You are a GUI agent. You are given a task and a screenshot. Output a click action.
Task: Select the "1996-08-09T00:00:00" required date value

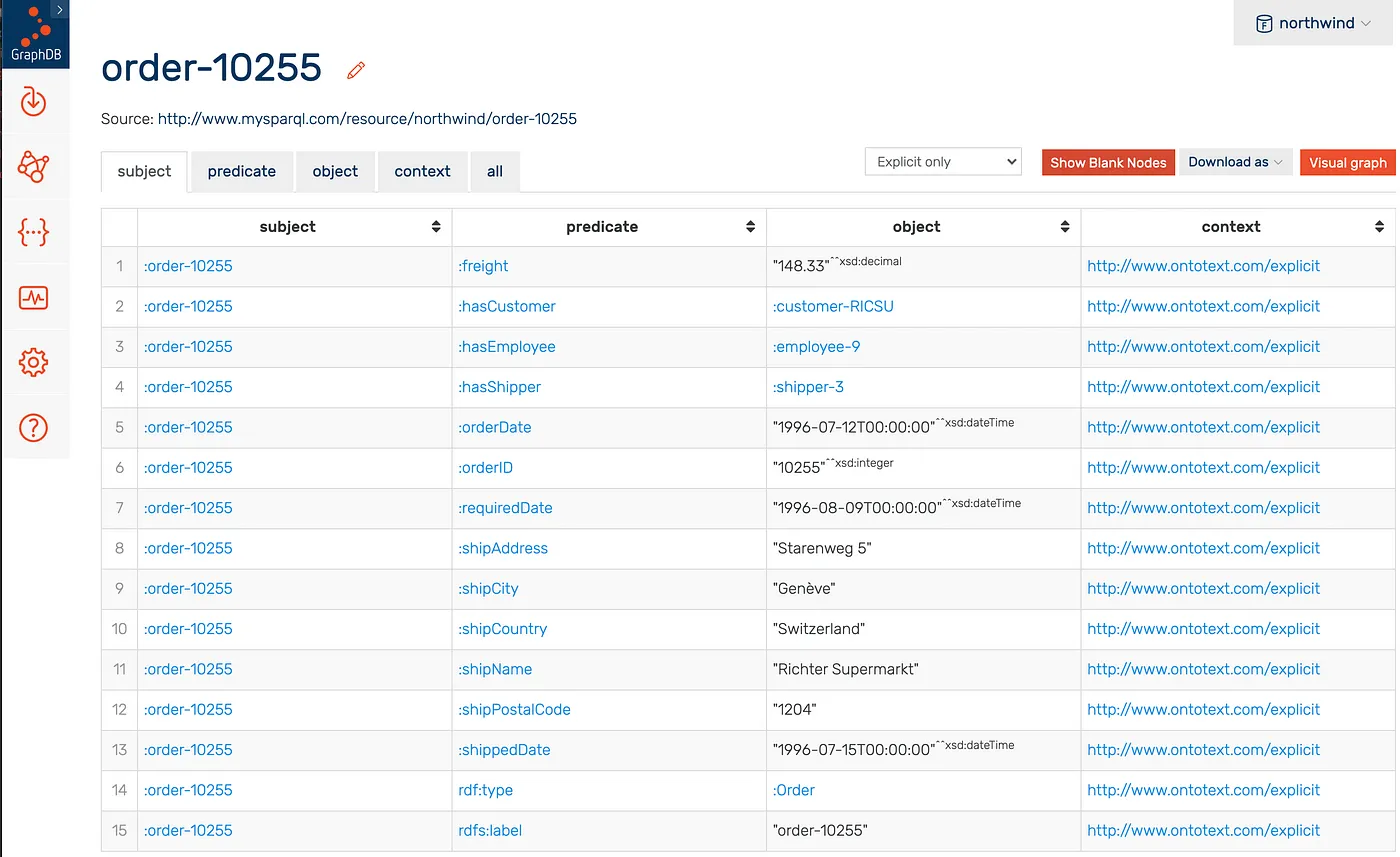click(x=857, y=508)
